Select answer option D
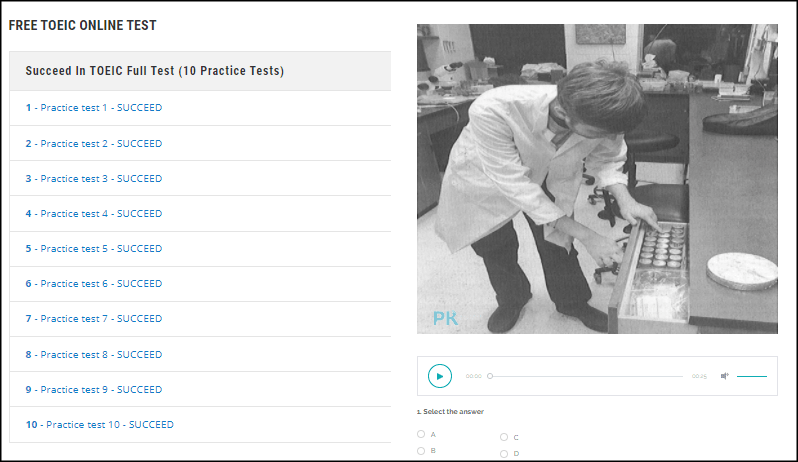The width and height of the screenshot is (798, 462). [504, 453]
